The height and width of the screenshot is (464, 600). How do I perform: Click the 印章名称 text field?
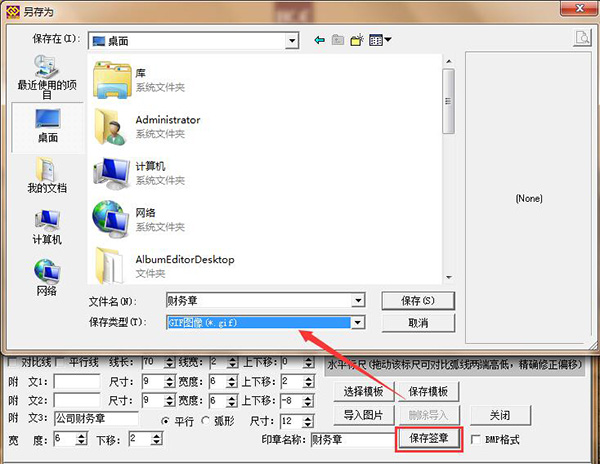pyautogui.click(x=351, y=439)
